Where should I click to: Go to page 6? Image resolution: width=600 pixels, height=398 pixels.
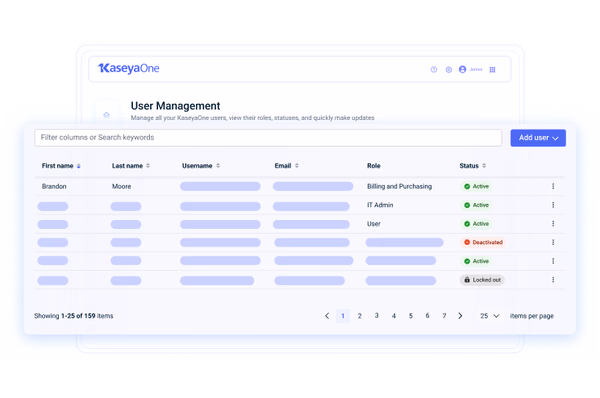[427, 316]
